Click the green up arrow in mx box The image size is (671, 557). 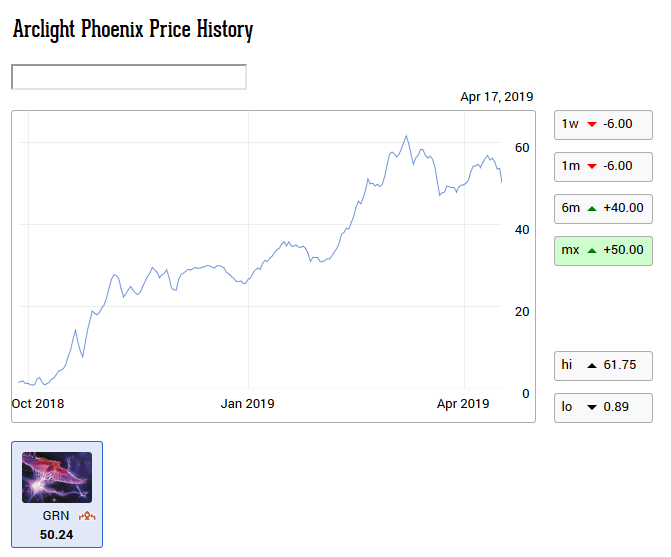point(592,250)
